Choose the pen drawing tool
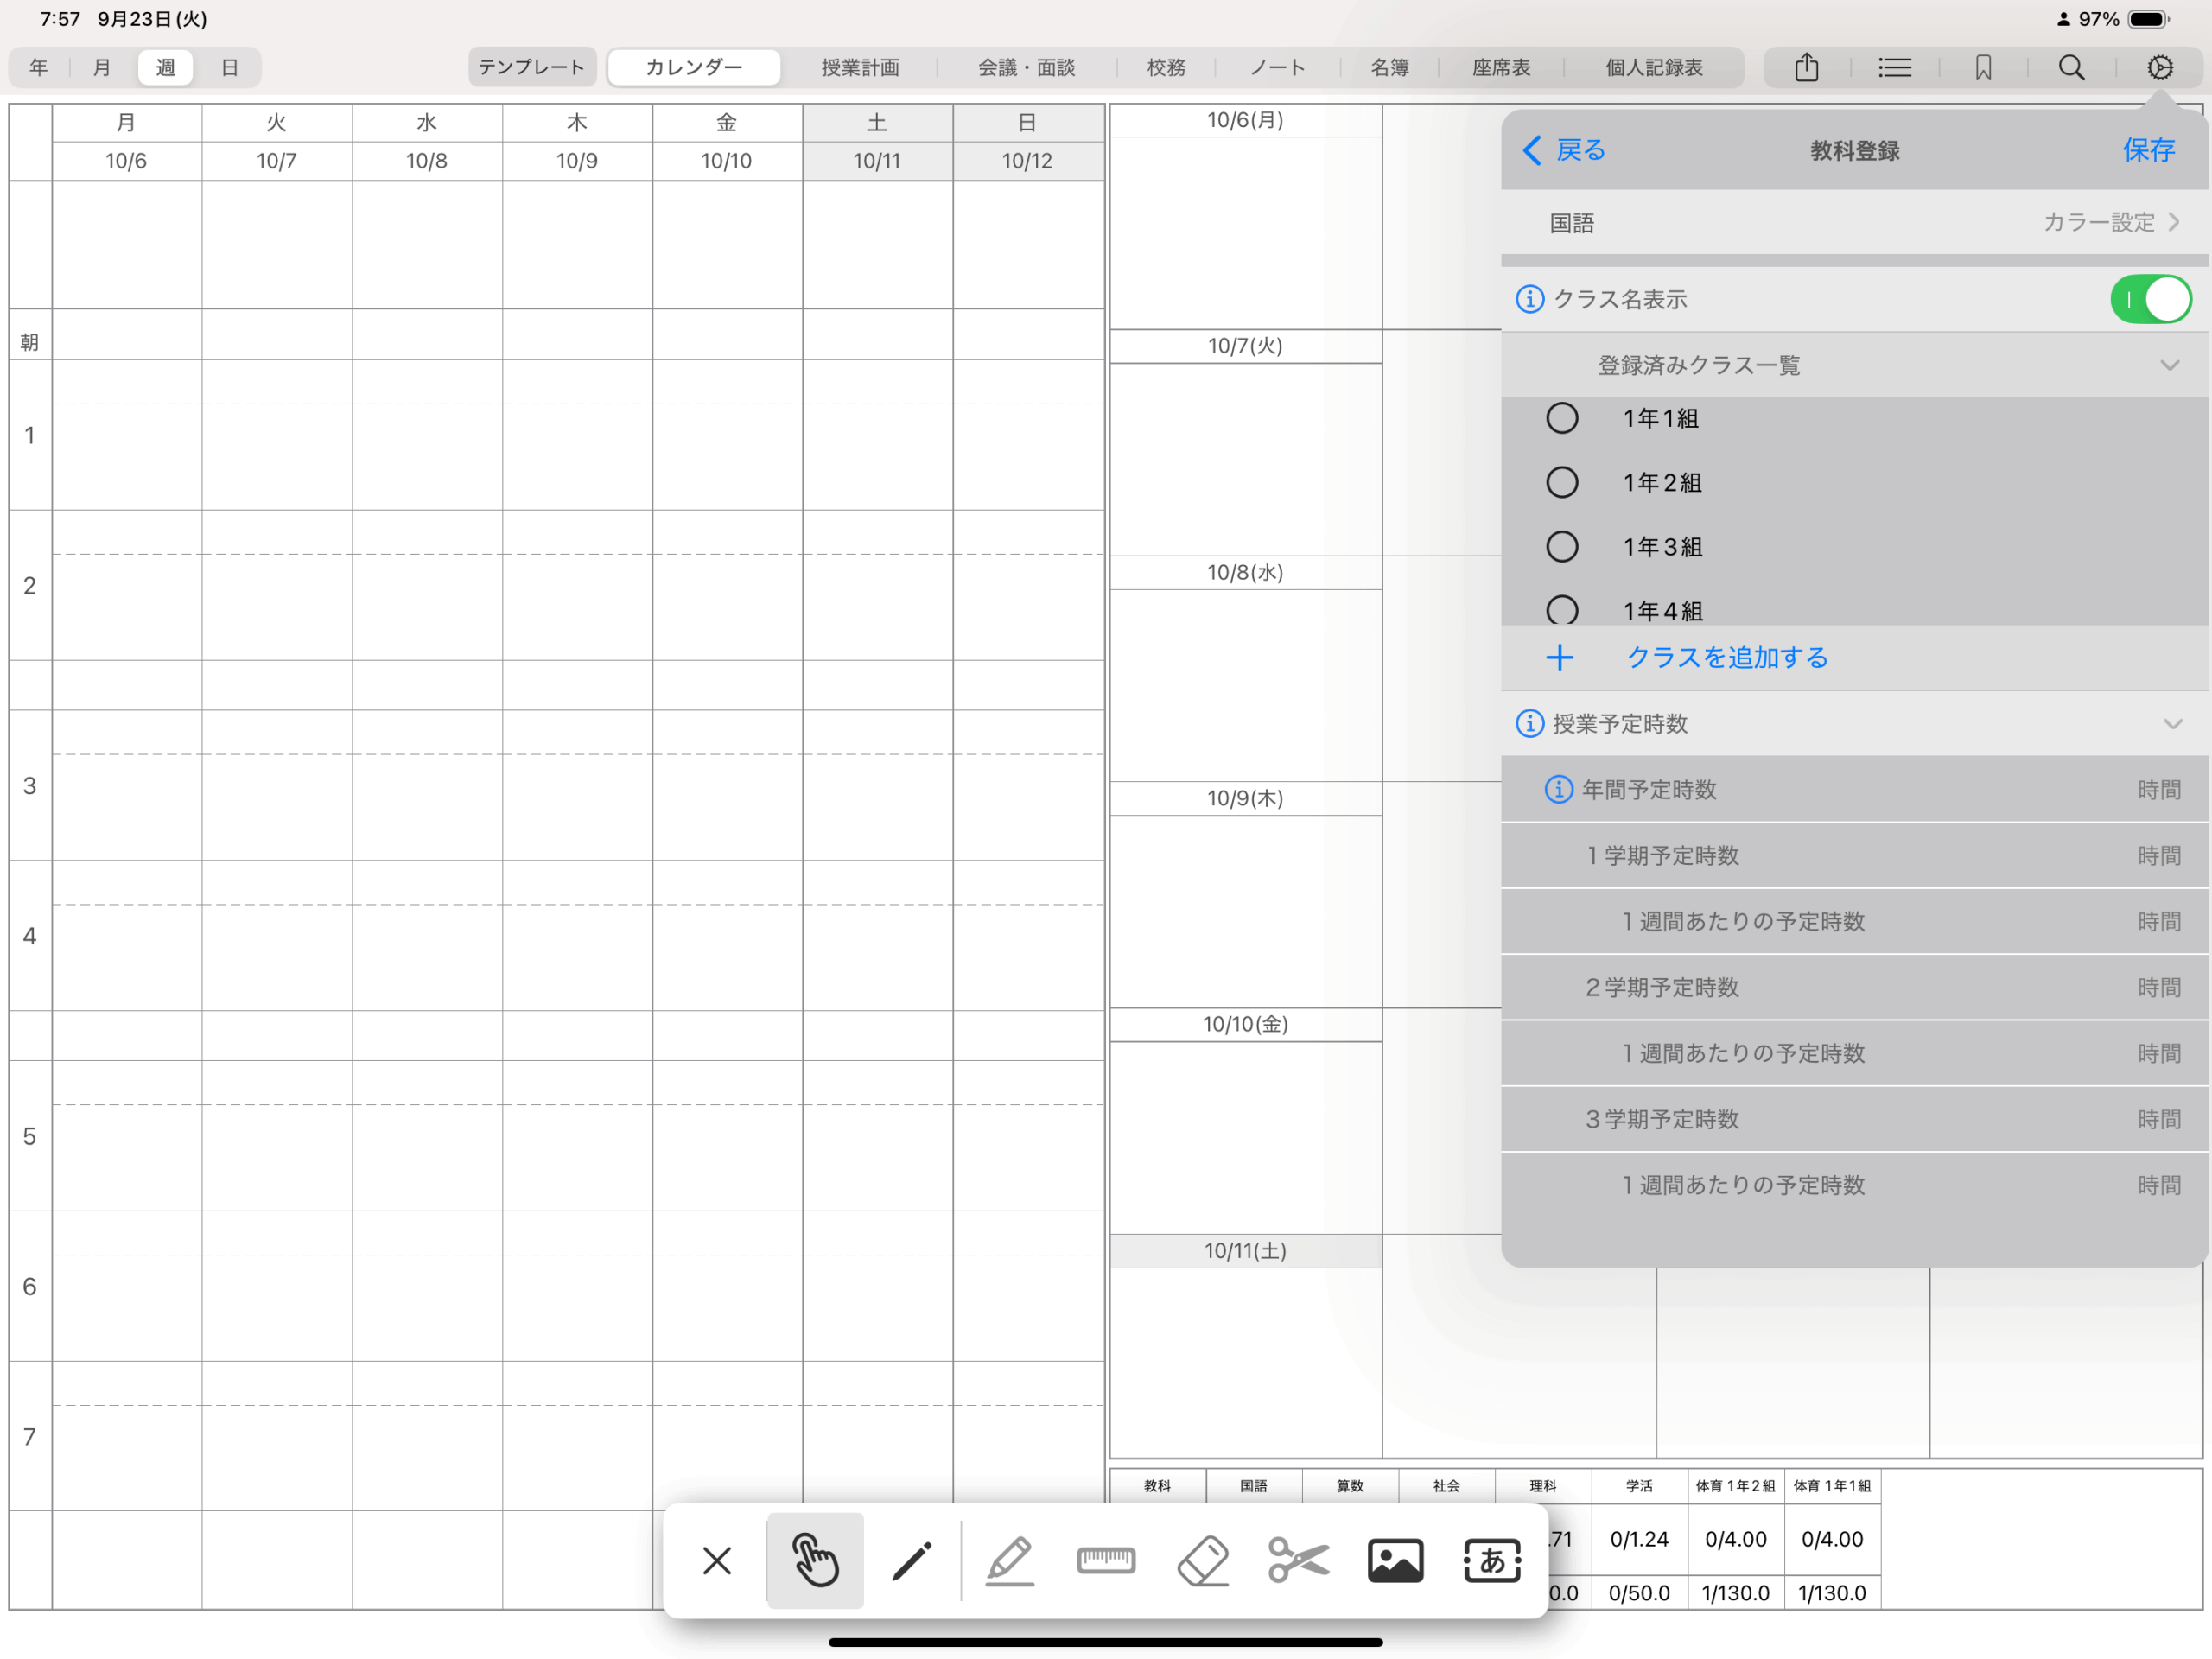2212x1659 pixels. coord(912,1560)
